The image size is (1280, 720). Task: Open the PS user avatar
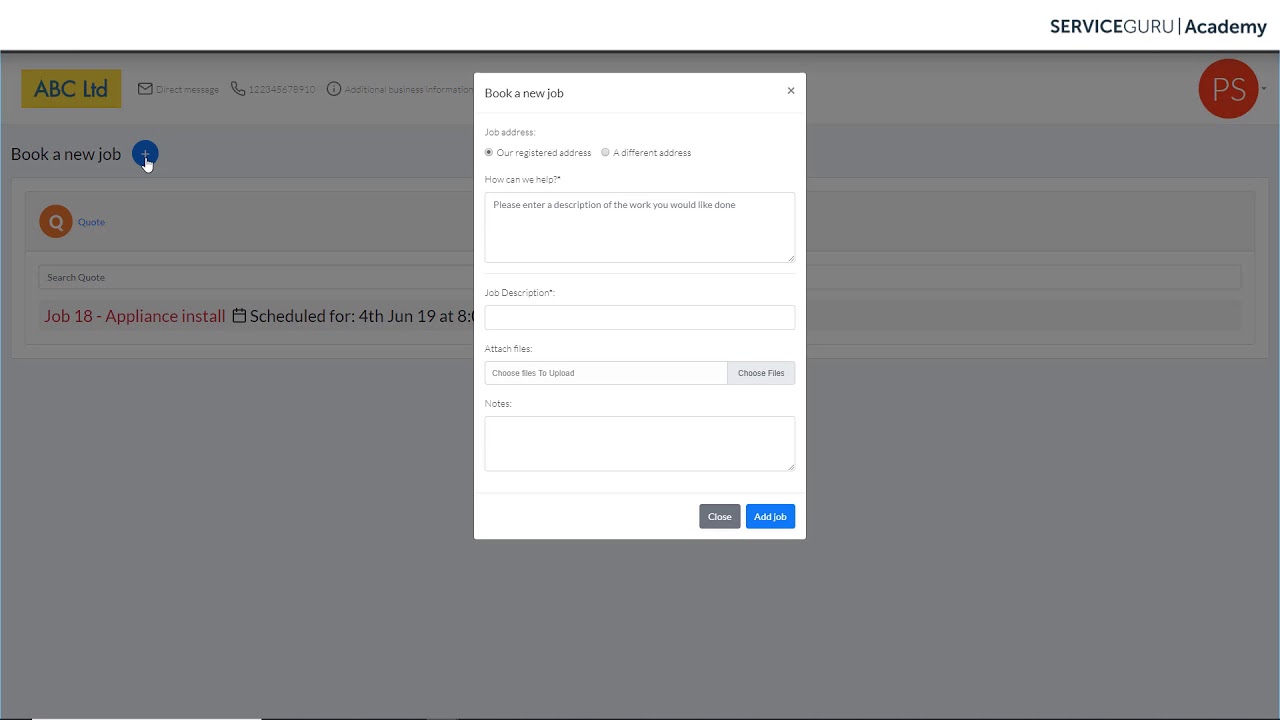tap(1228, 89)
